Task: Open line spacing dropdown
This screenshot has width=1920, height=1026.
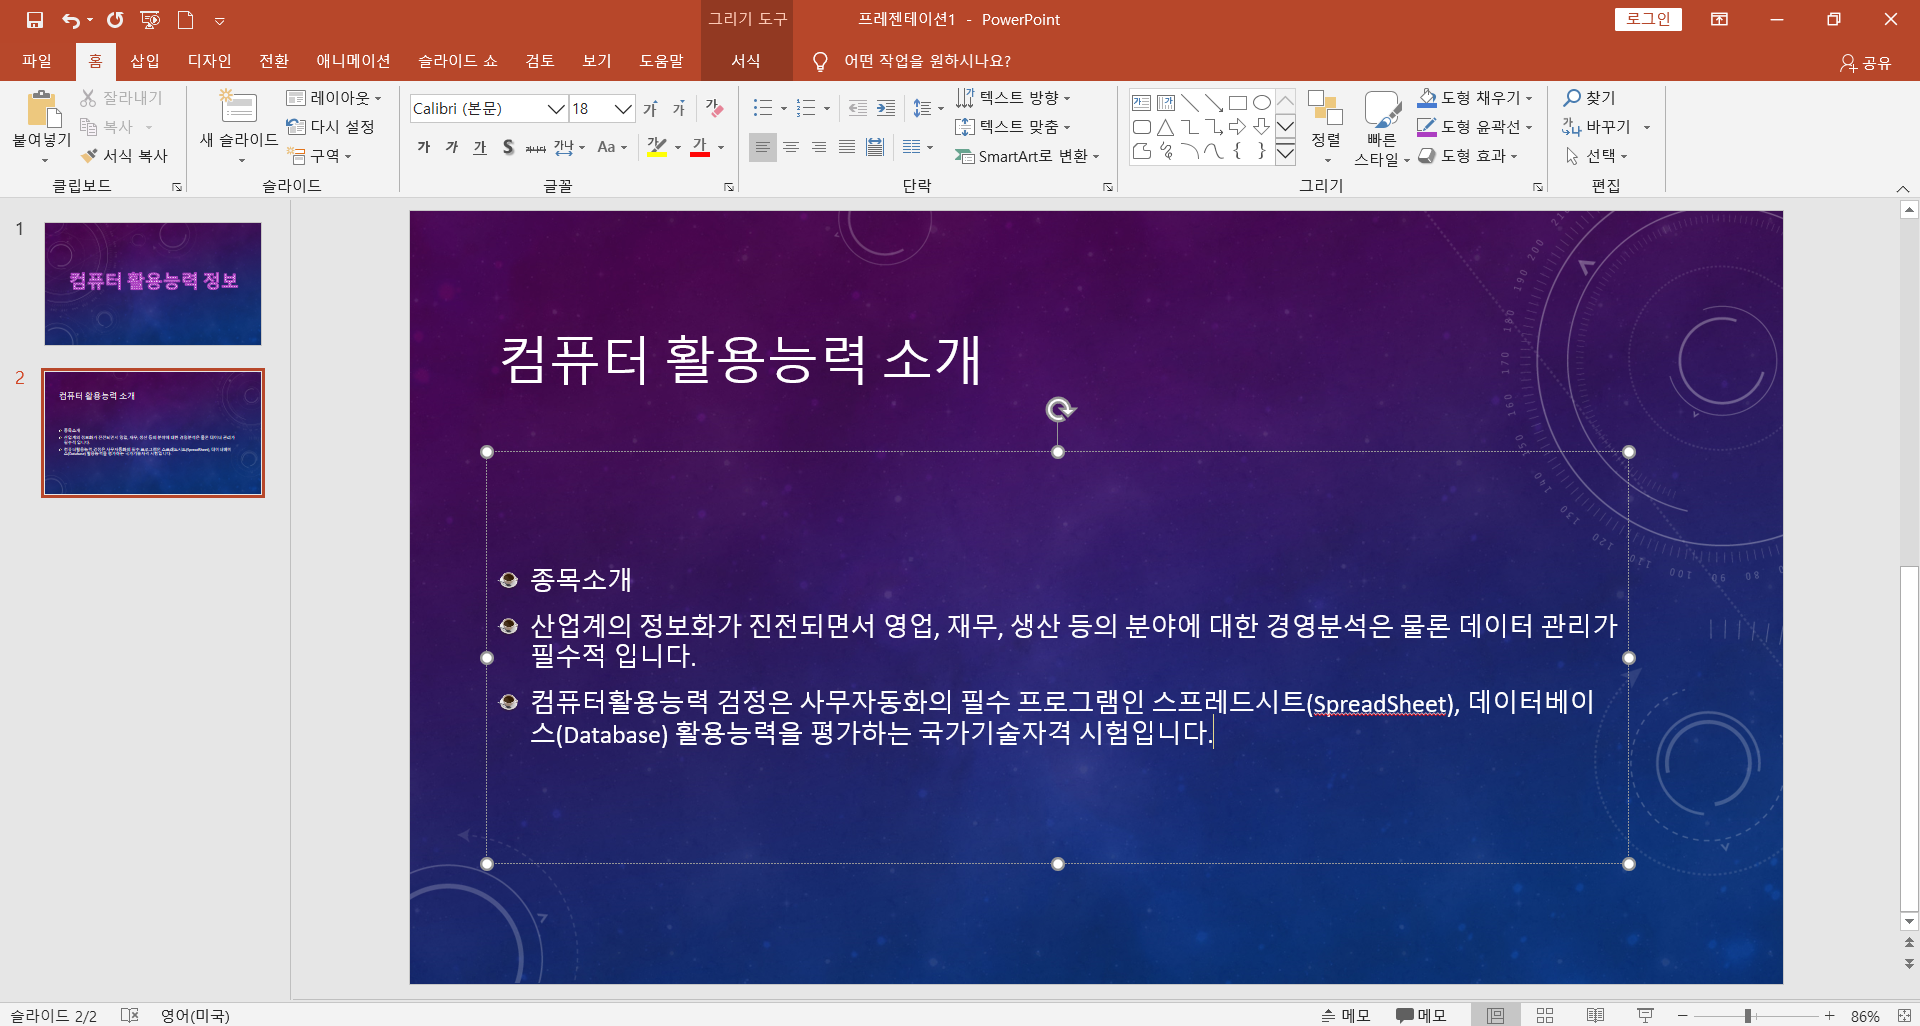Action: click(927, 108)
